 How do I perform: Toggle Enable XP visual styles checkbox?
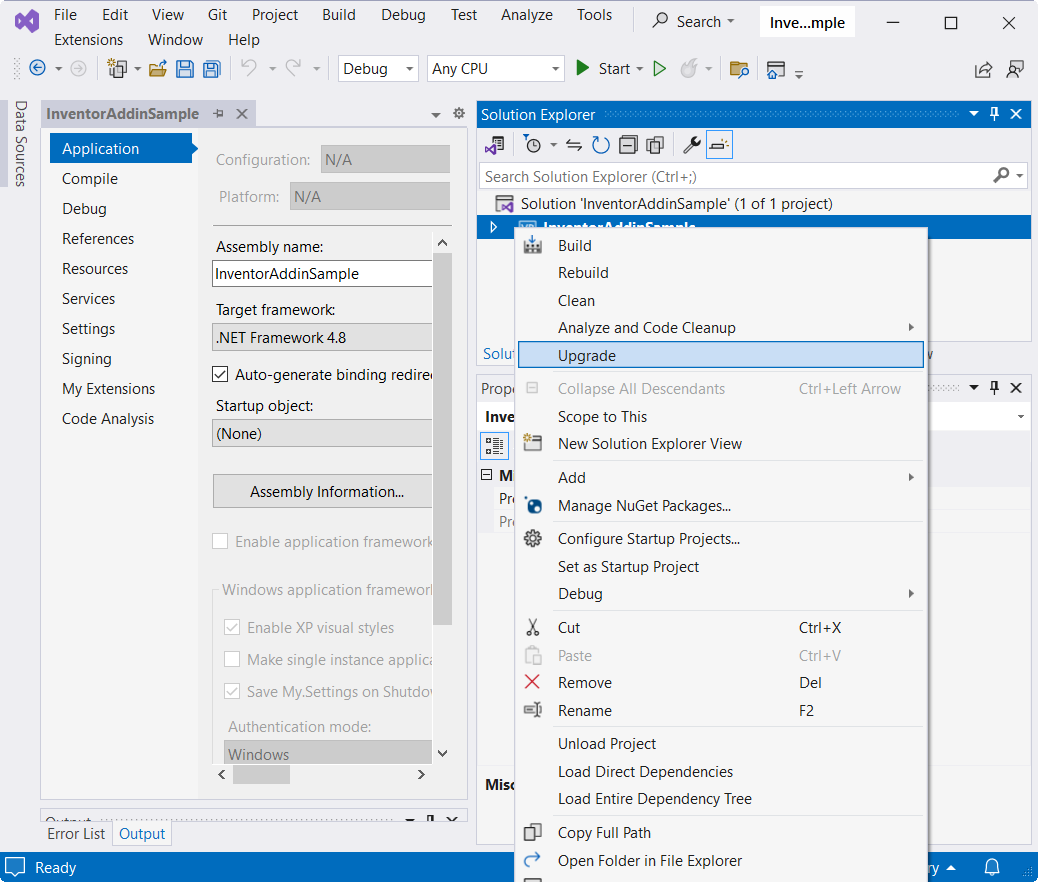(x=232, y=627)
